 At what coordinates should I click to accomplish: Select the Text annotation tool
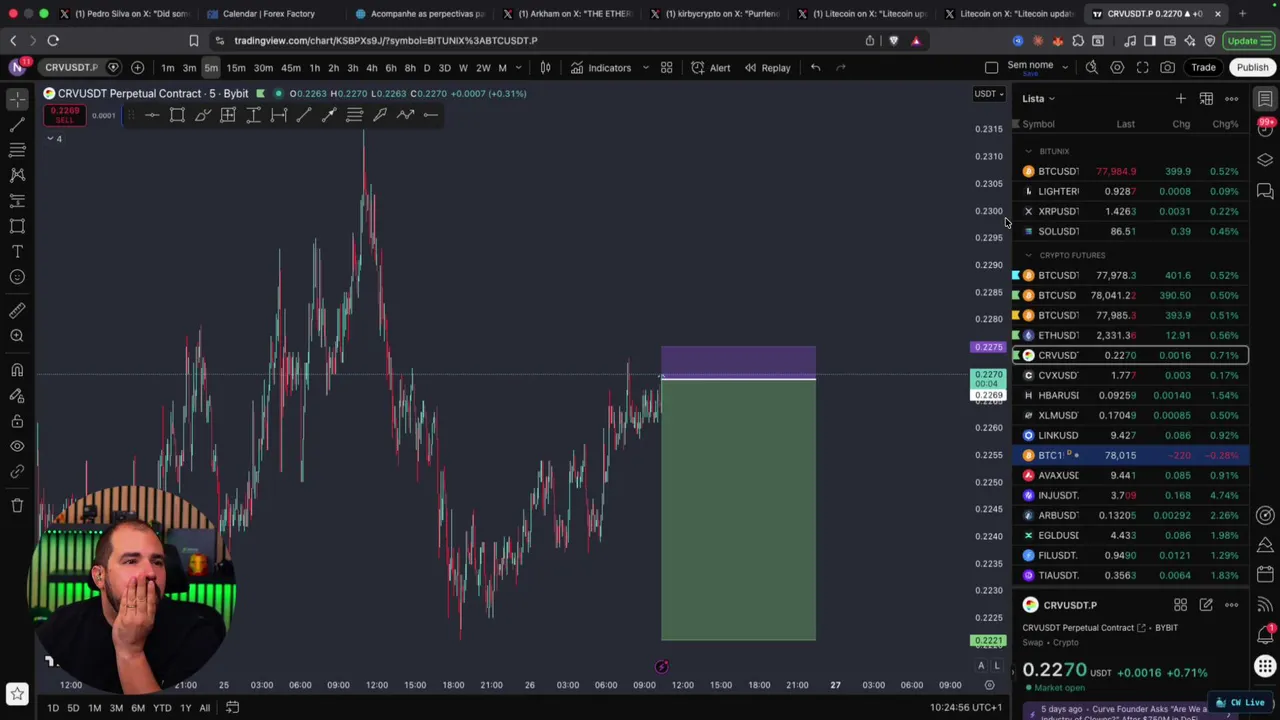17,251
